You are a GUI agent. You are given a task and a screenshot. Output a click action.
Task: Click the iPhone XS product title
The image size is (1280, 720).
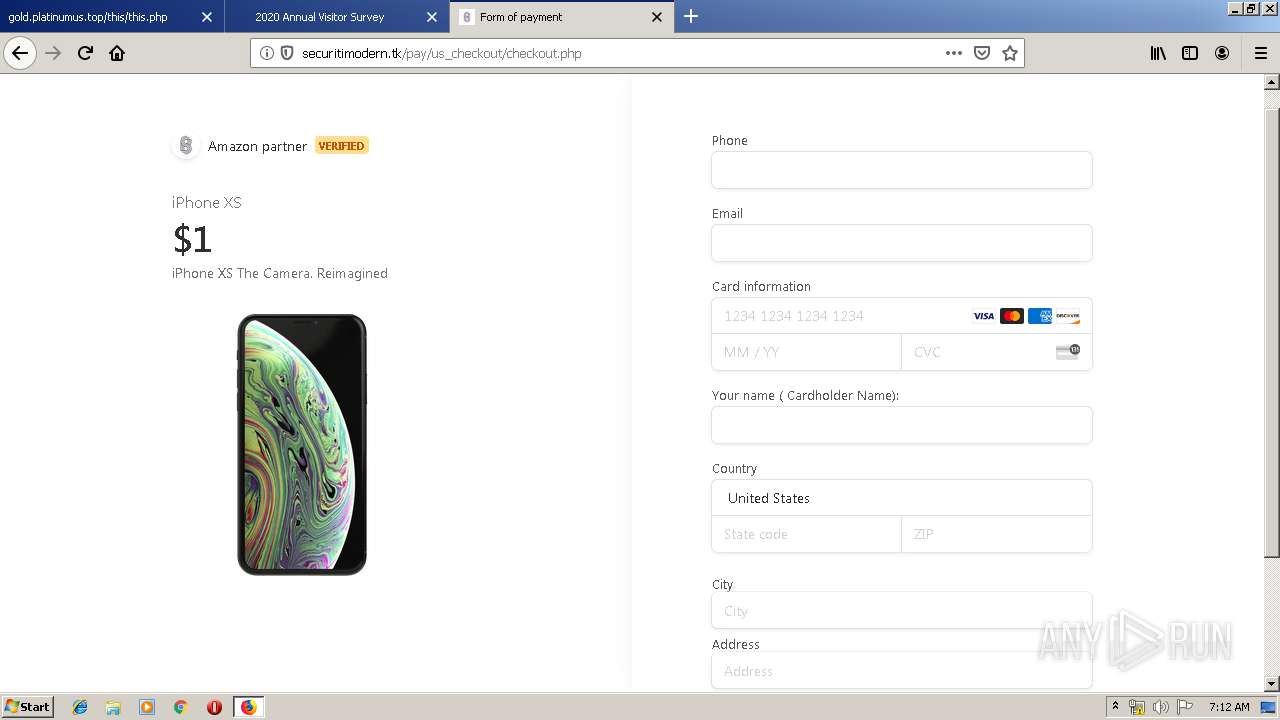coord(207,202)
